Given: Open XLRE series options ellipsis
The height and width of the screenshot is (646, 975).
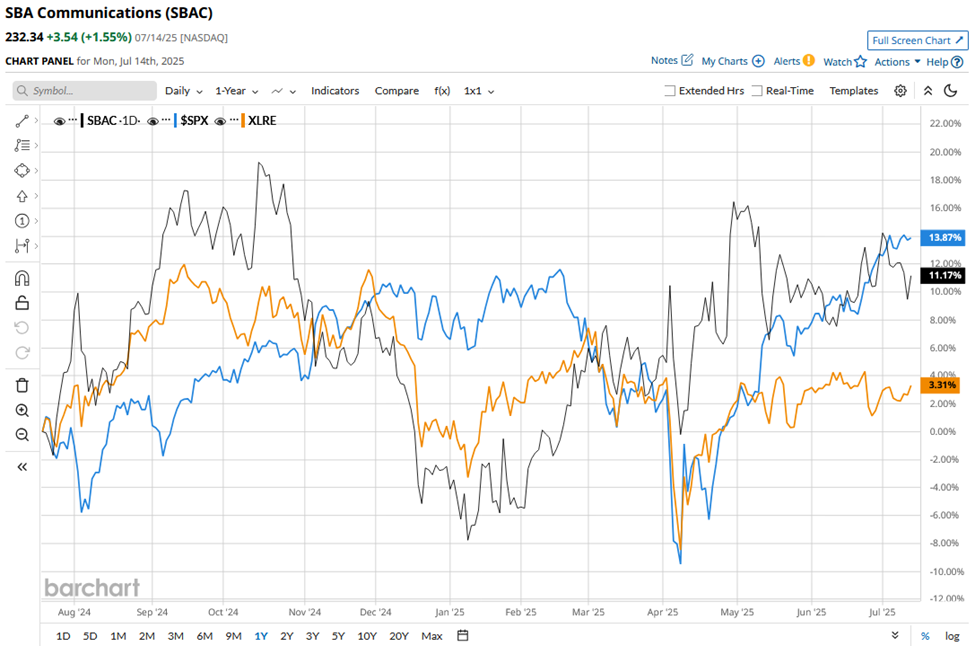Looking at the screenshot, I should (x=234, y=119).
